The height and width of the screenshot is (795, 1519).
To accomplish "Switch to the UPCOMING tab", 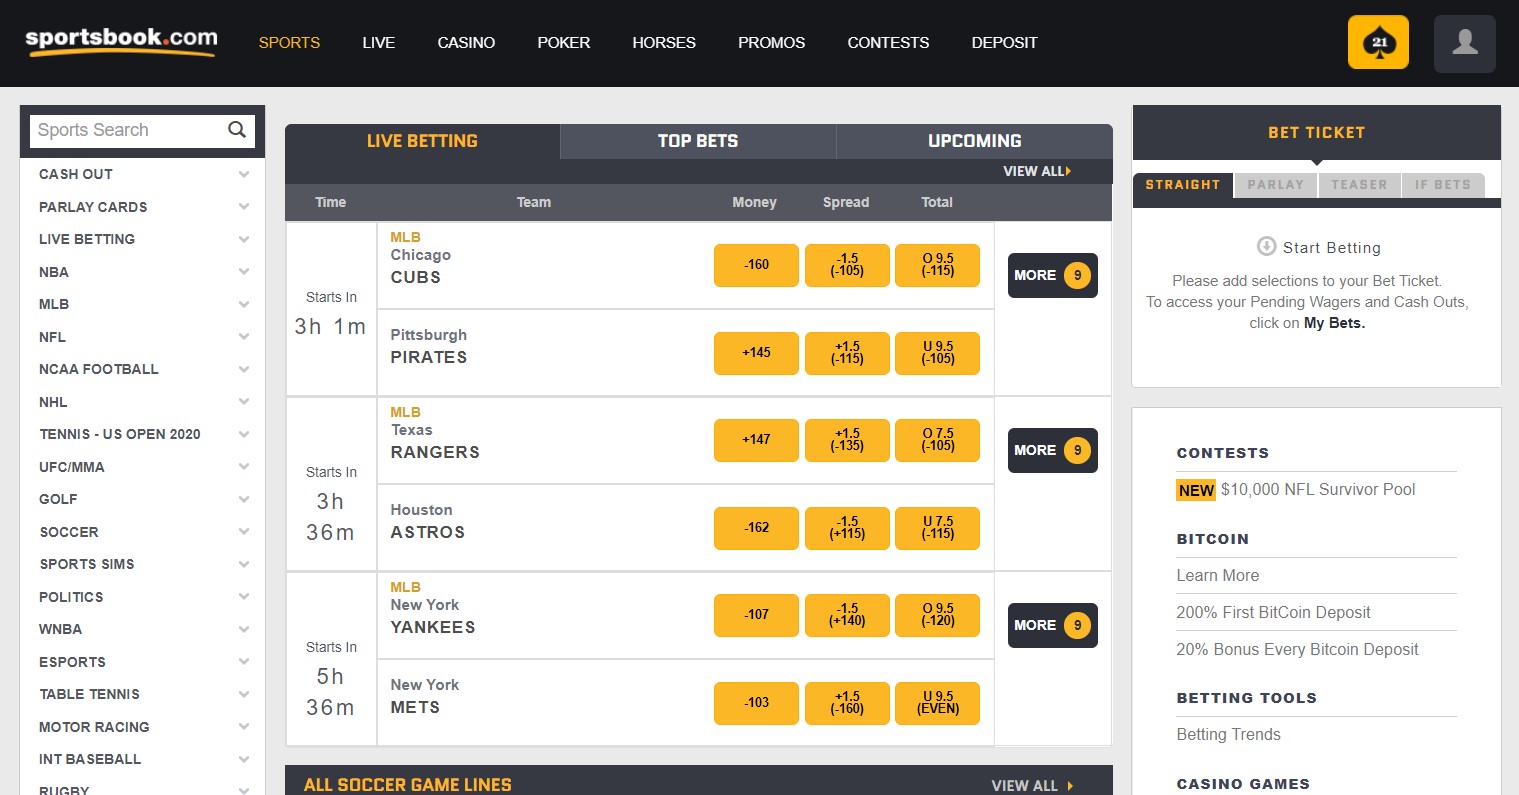I will click(975, 141).
